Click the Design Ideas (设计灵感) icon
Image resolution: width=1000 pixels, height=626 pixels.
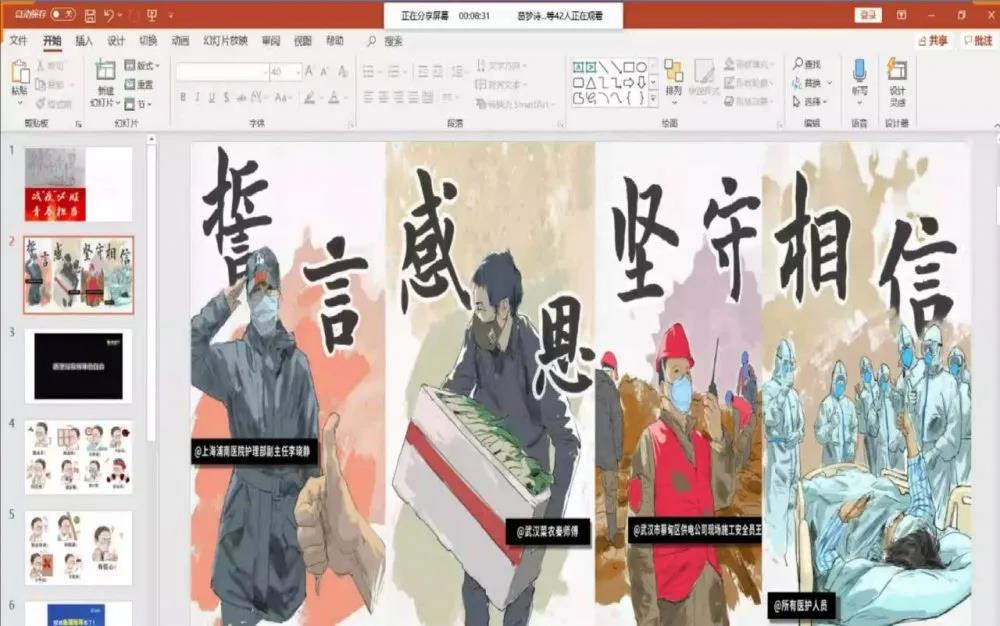coord(897,72)
